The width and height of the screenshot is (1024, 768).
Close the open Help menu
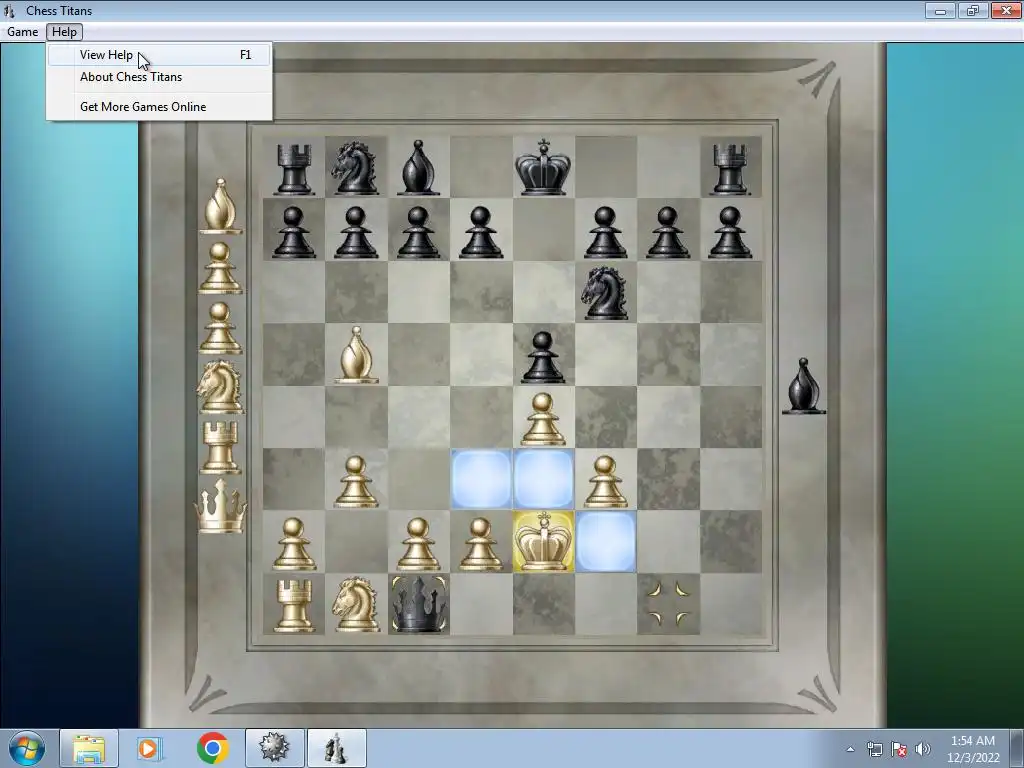pyautogui.click(x=64, y=32)
